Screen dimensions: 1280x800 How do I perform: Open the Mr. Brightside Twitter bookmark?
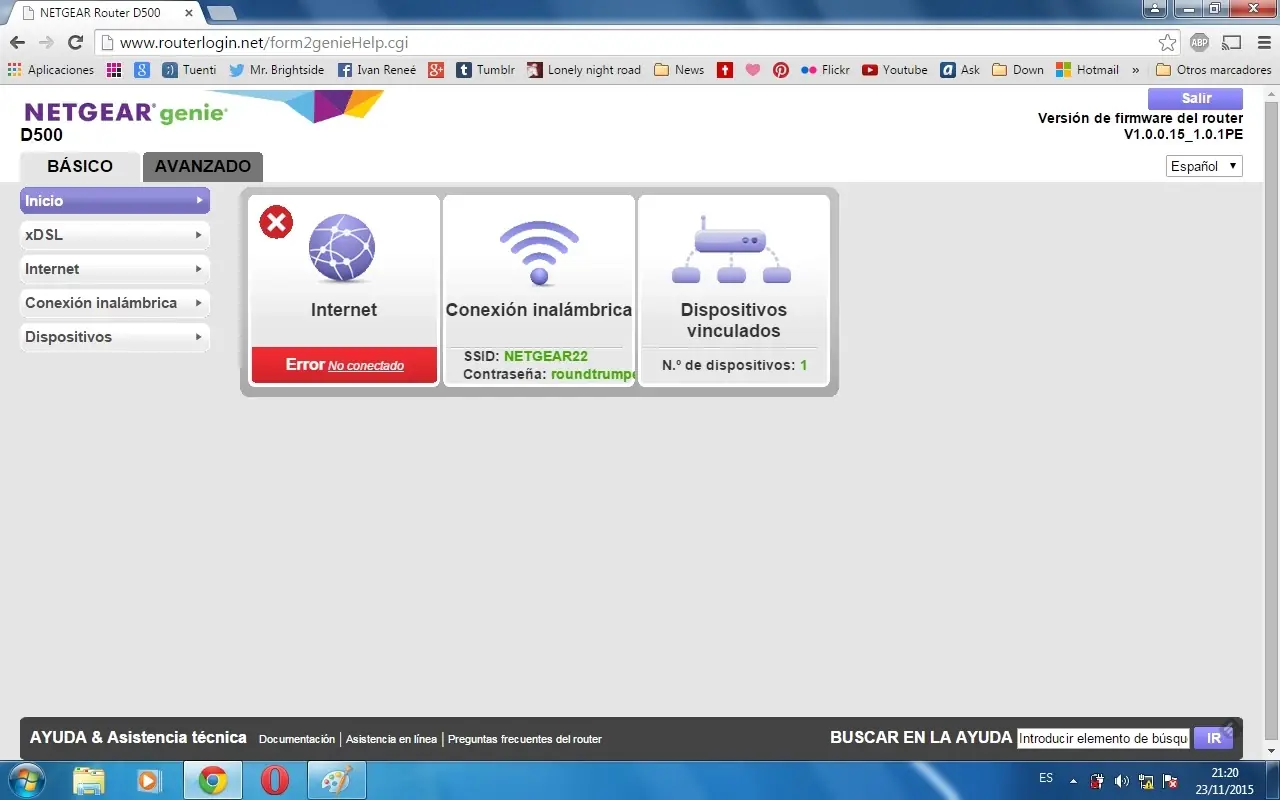pos(277,70)
